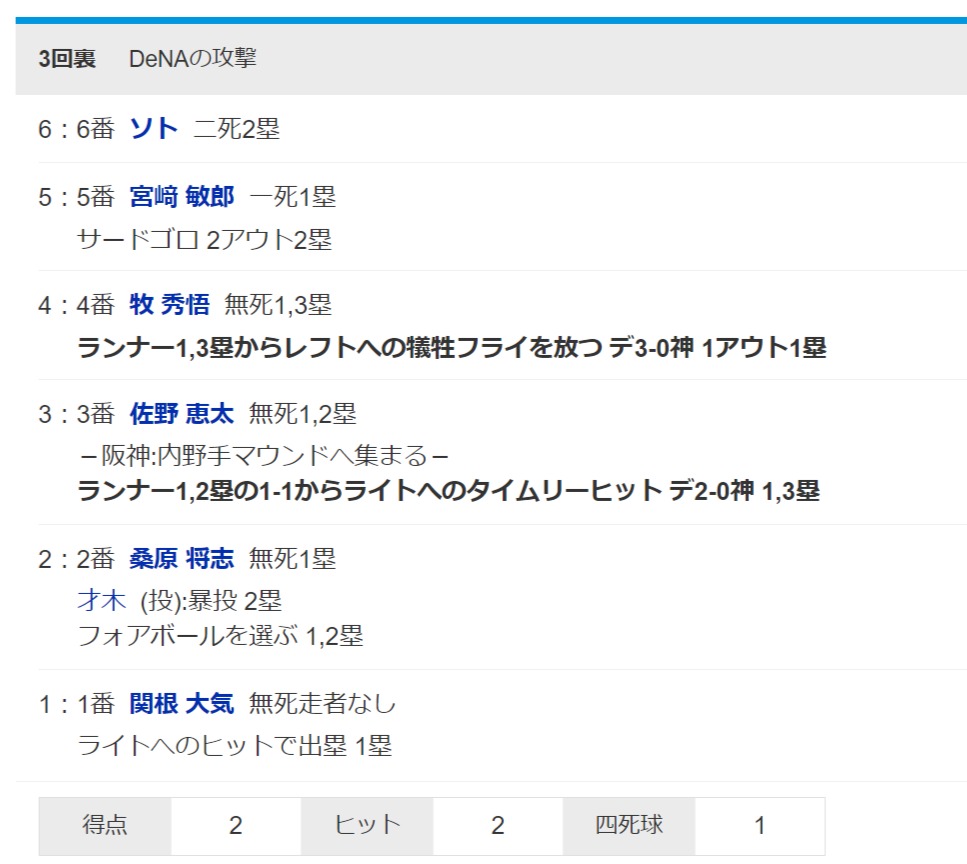967x864 pixels.
Task: Select the text ライトへのヒットで出塁 1塁
Action: point(235,746)
